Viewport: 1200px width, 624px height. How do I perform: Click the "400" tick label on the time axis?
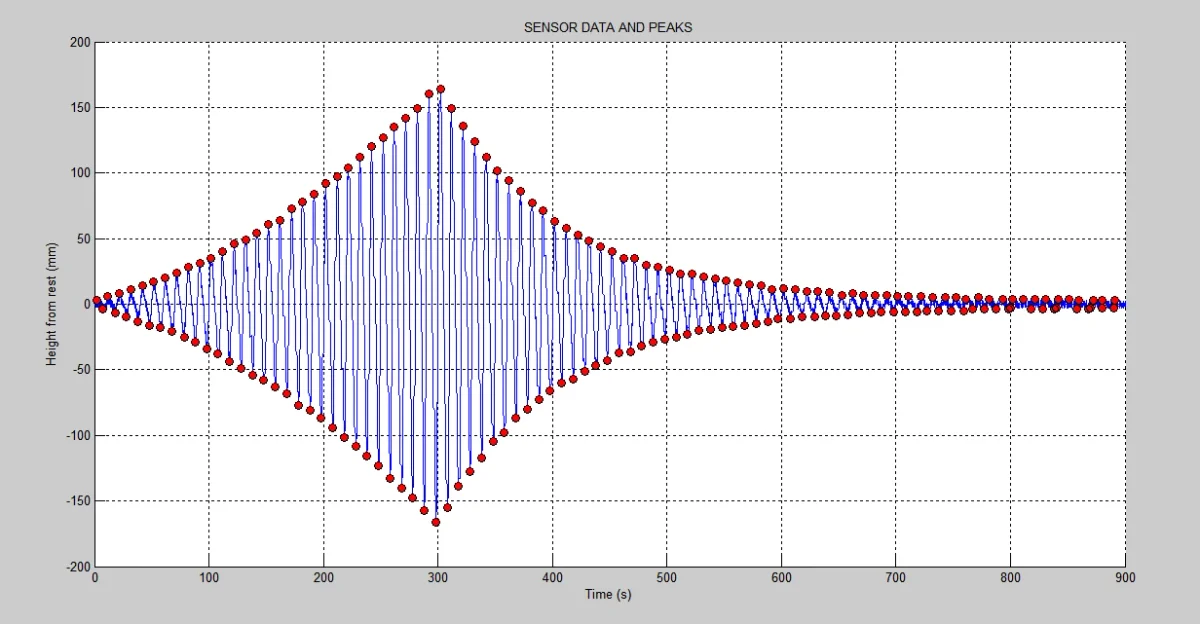(552, 577)
